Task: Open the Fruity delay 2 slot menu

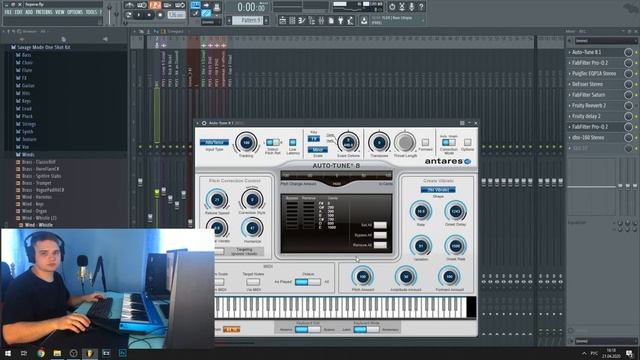Action: (x=570, y=116)
